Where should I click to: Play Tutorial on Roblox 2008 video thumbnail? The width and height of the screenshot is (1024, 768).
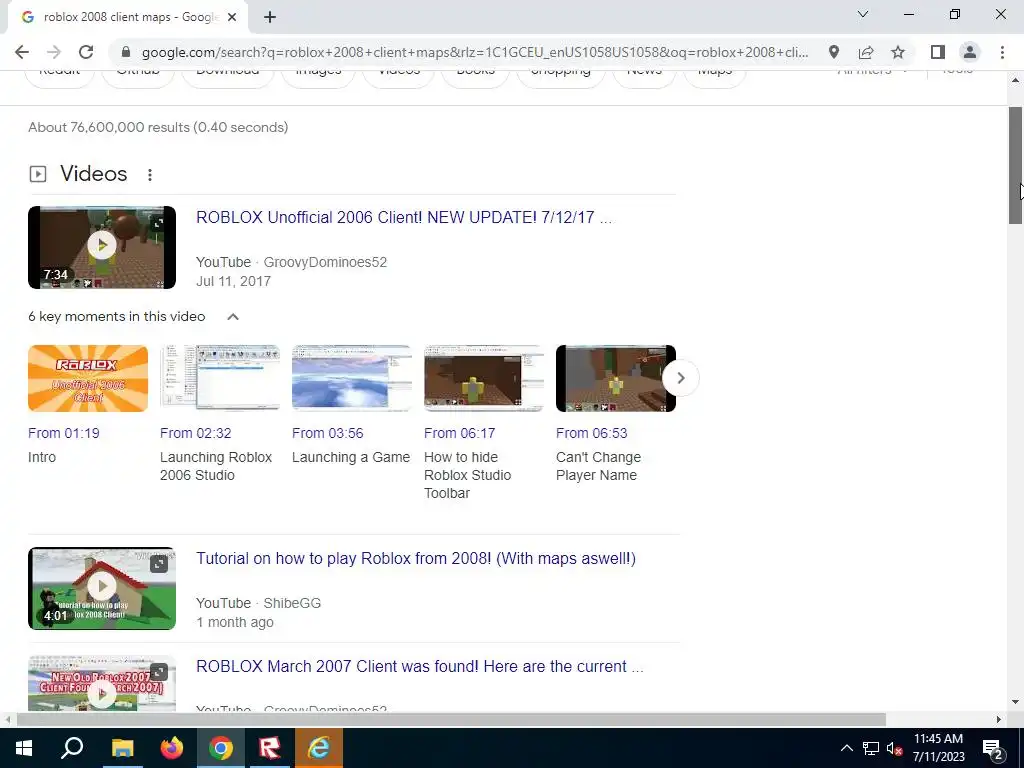[102, 588]
